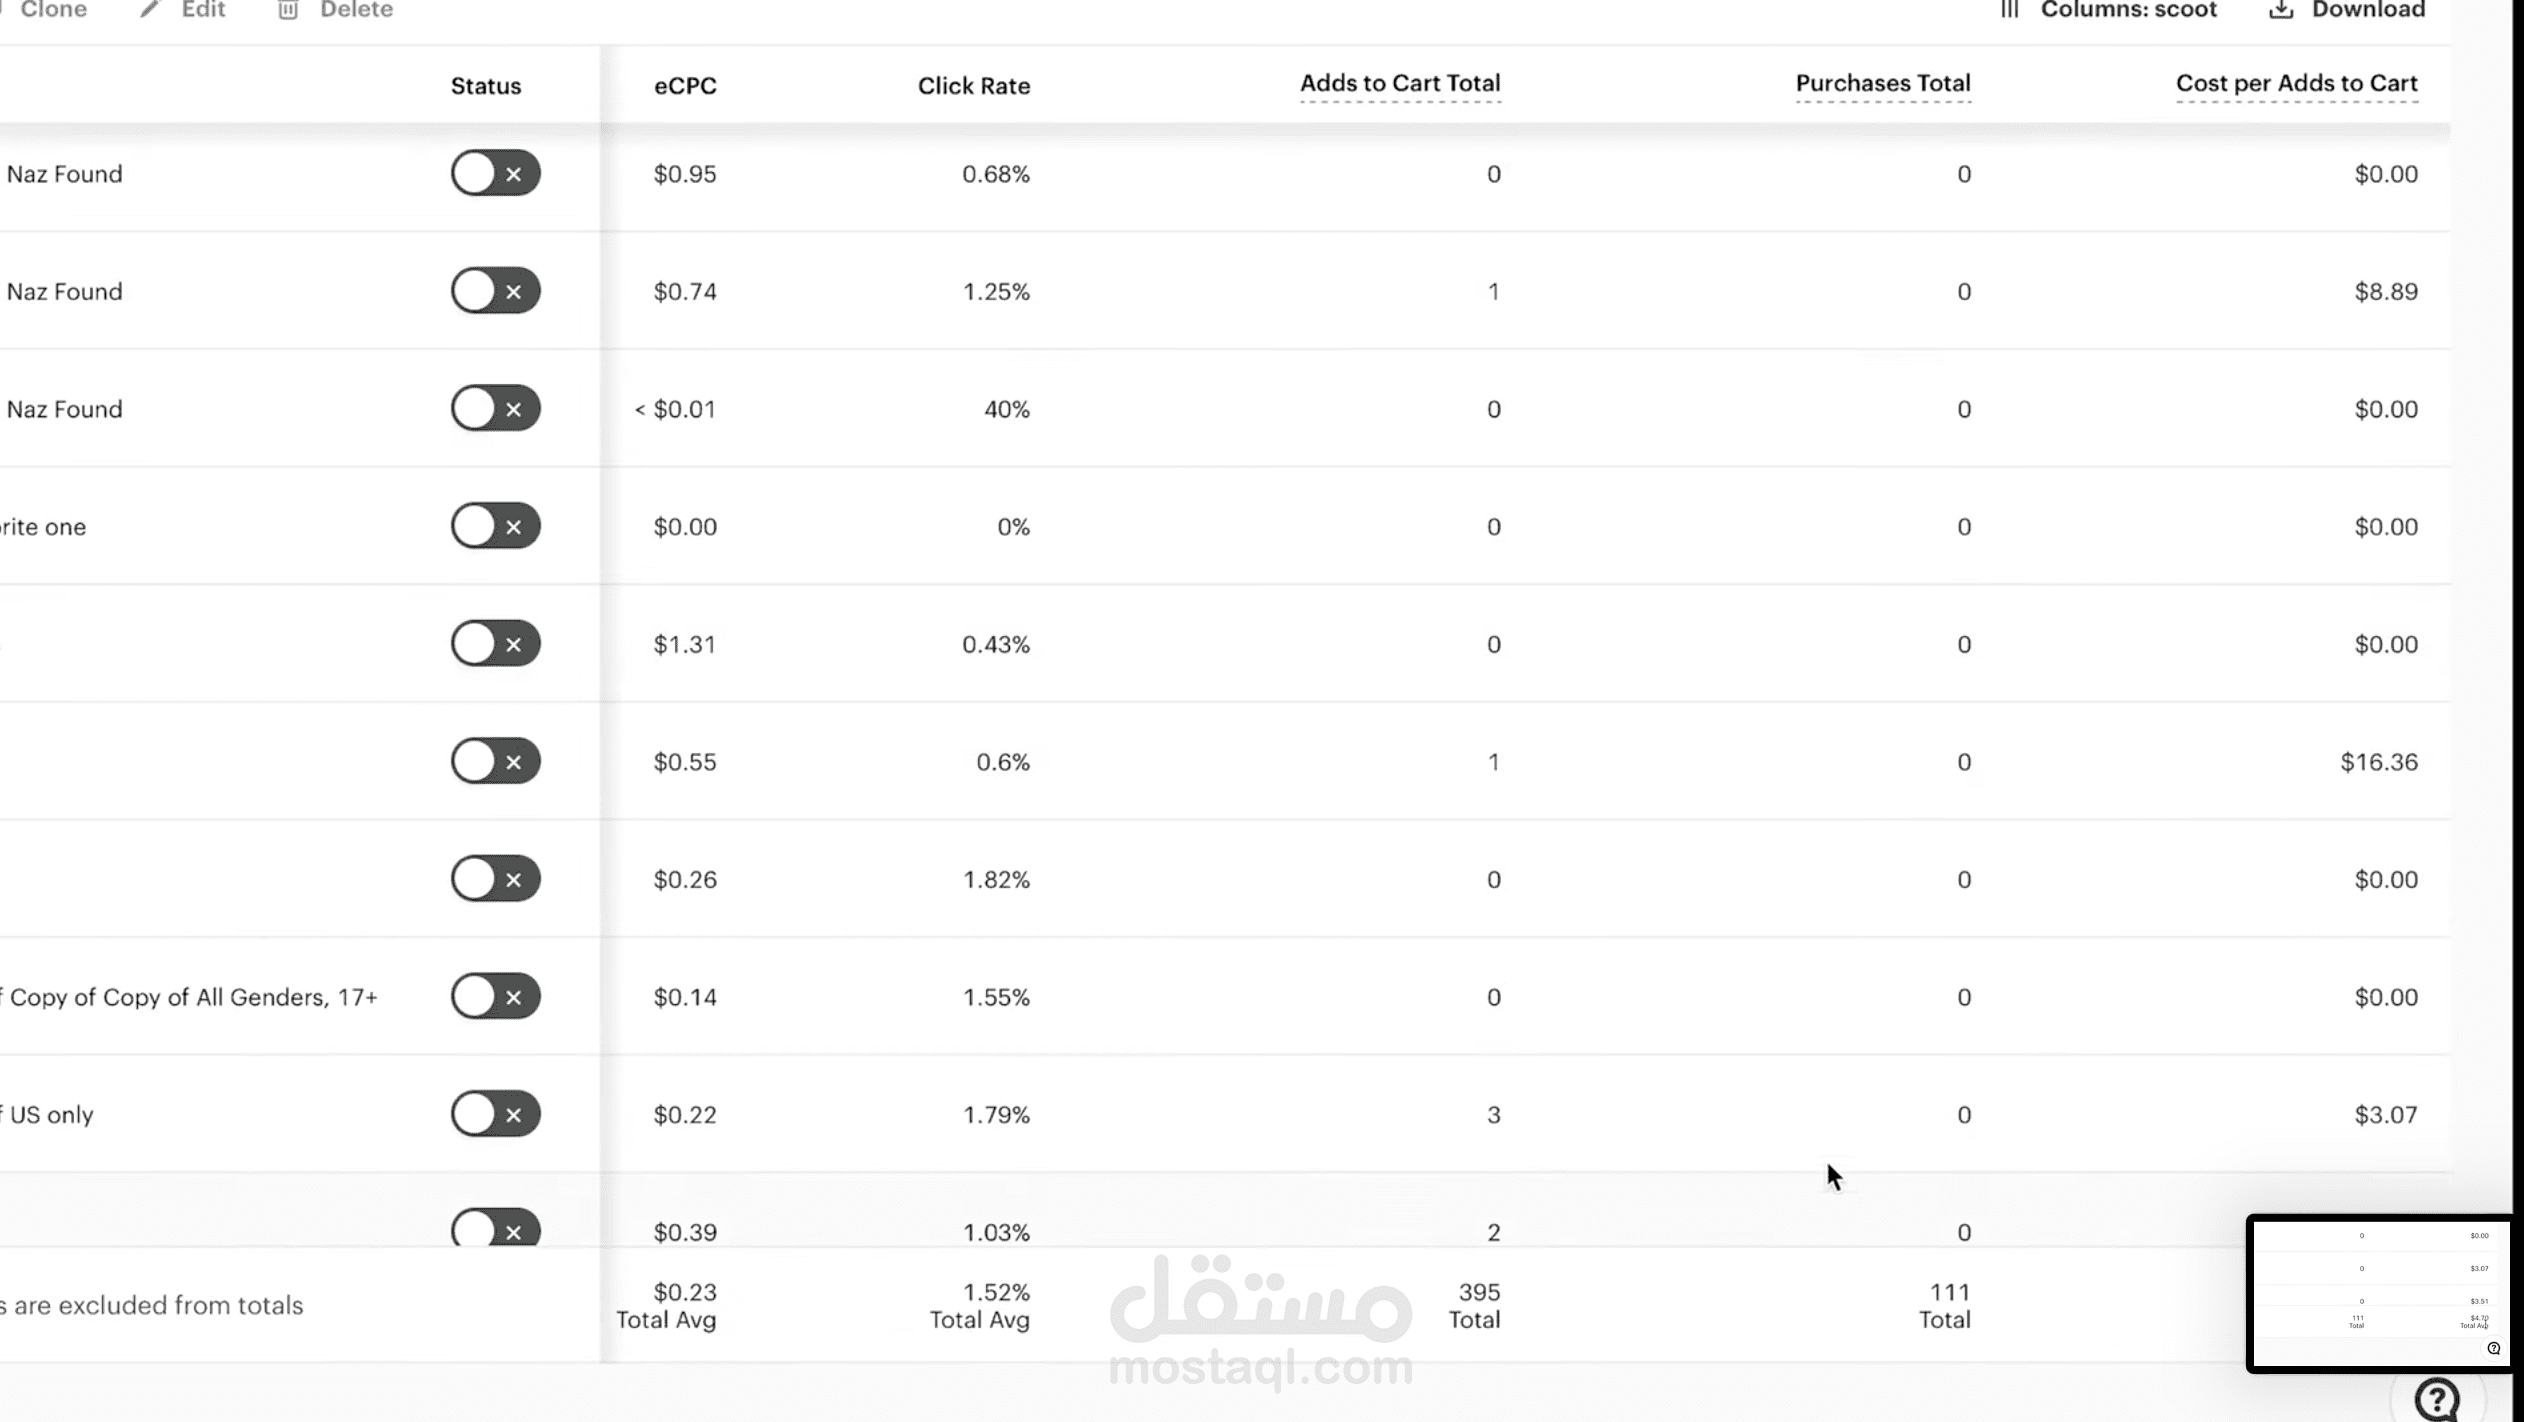
Task: Toggle status for Copy of All Genders row
Action: point(495,996)
